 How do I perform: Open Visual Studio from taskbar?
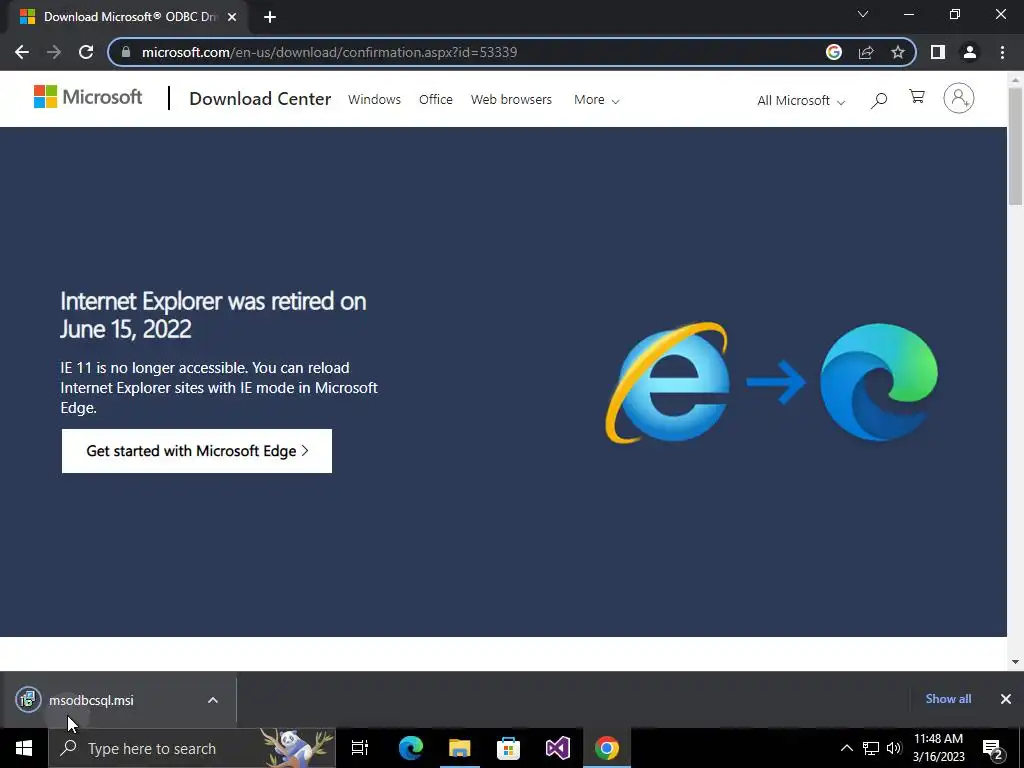(558, 748)
